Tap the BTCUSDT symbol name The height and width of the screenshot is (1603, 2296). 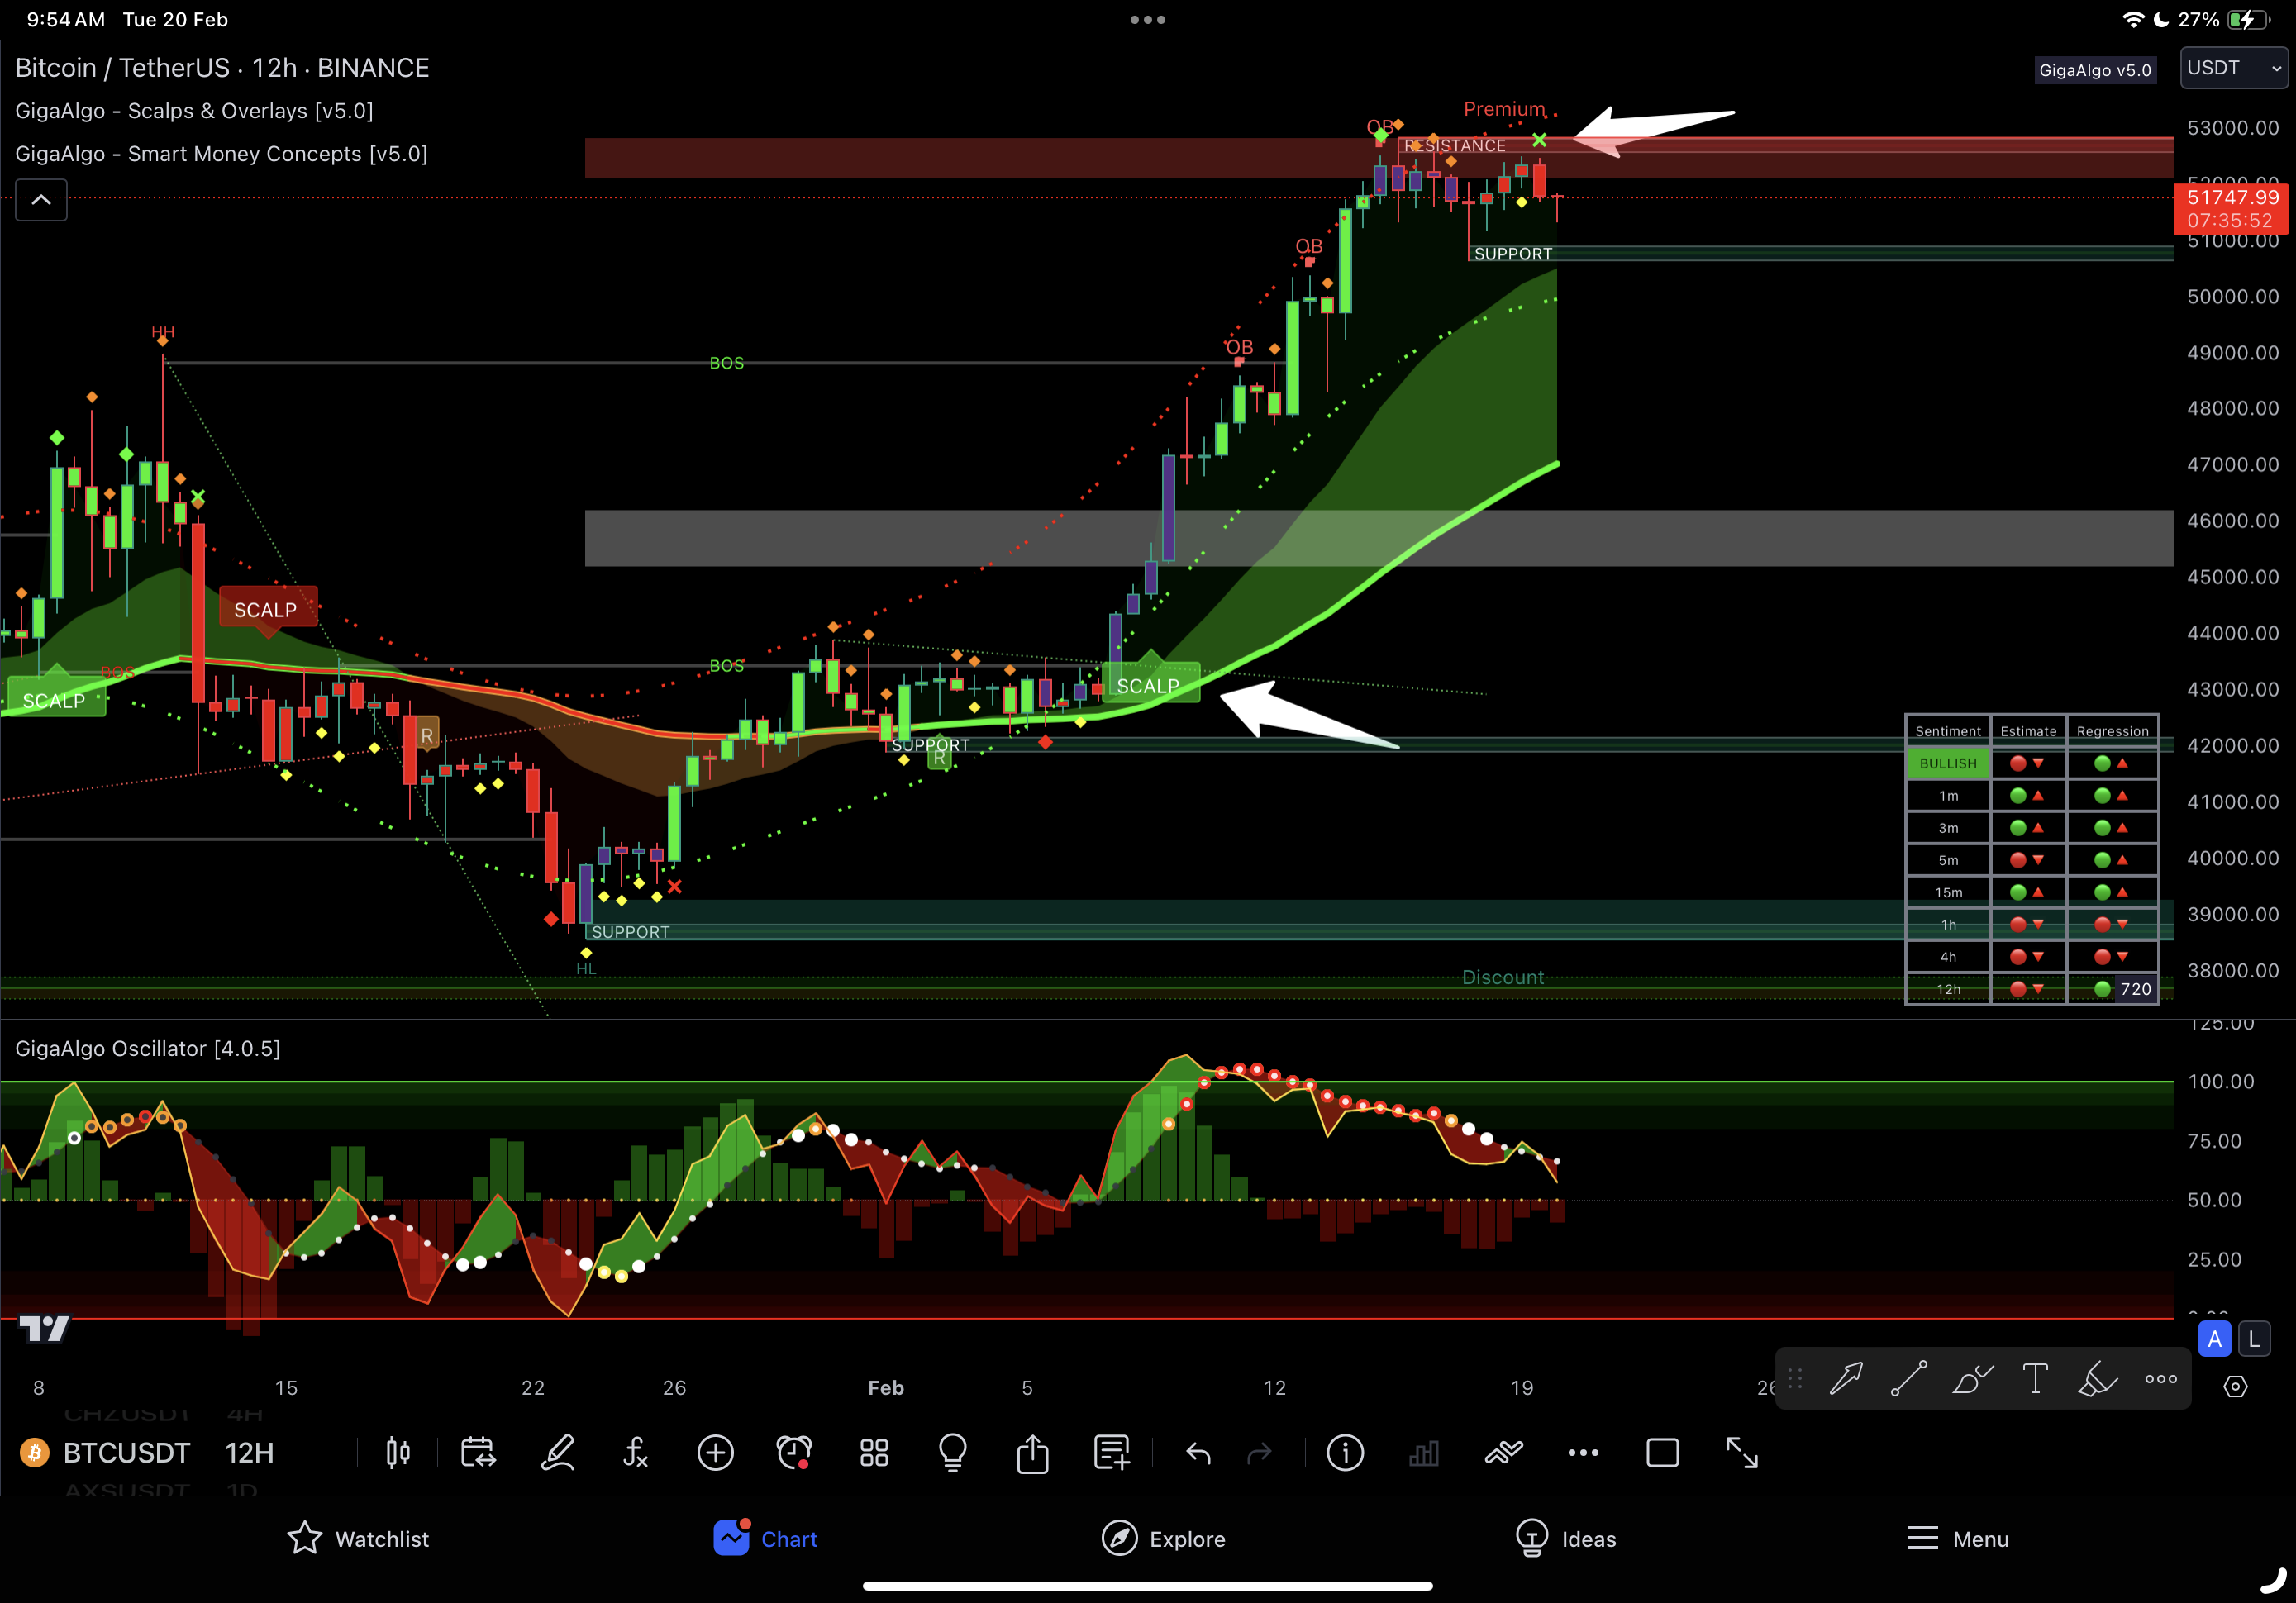(x=126, y=1453)
